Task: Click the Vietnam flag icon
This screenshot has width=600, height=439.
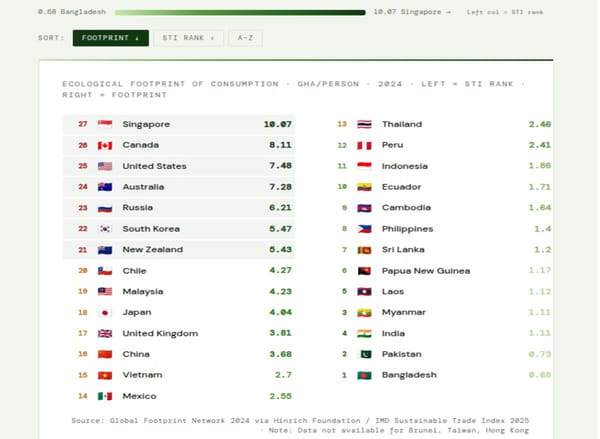Action: point(105,375)
